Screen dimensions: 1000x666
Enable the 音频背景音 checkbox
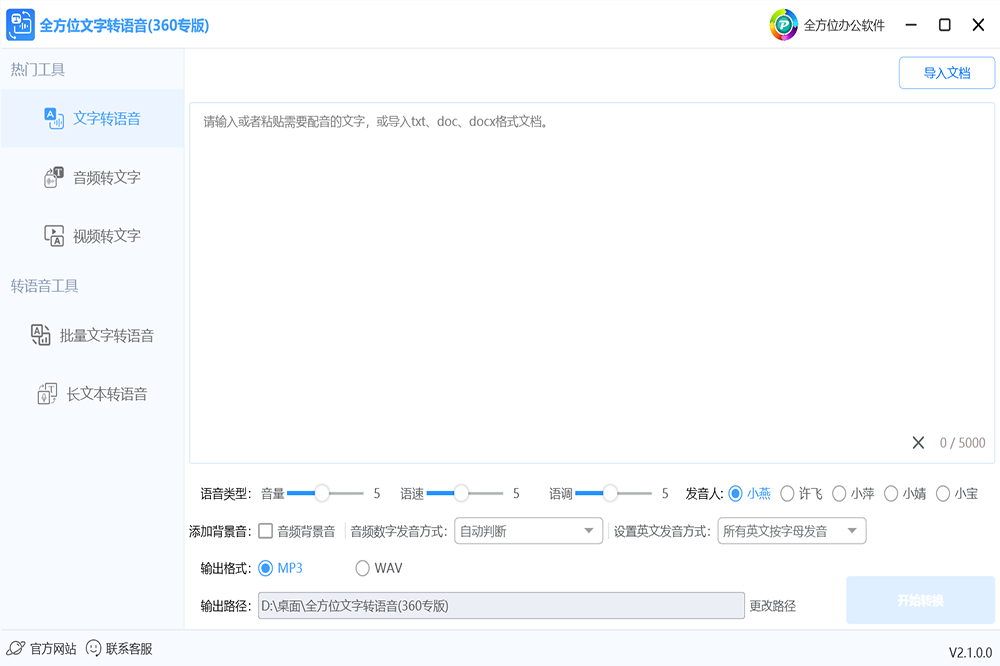point(266,531)
